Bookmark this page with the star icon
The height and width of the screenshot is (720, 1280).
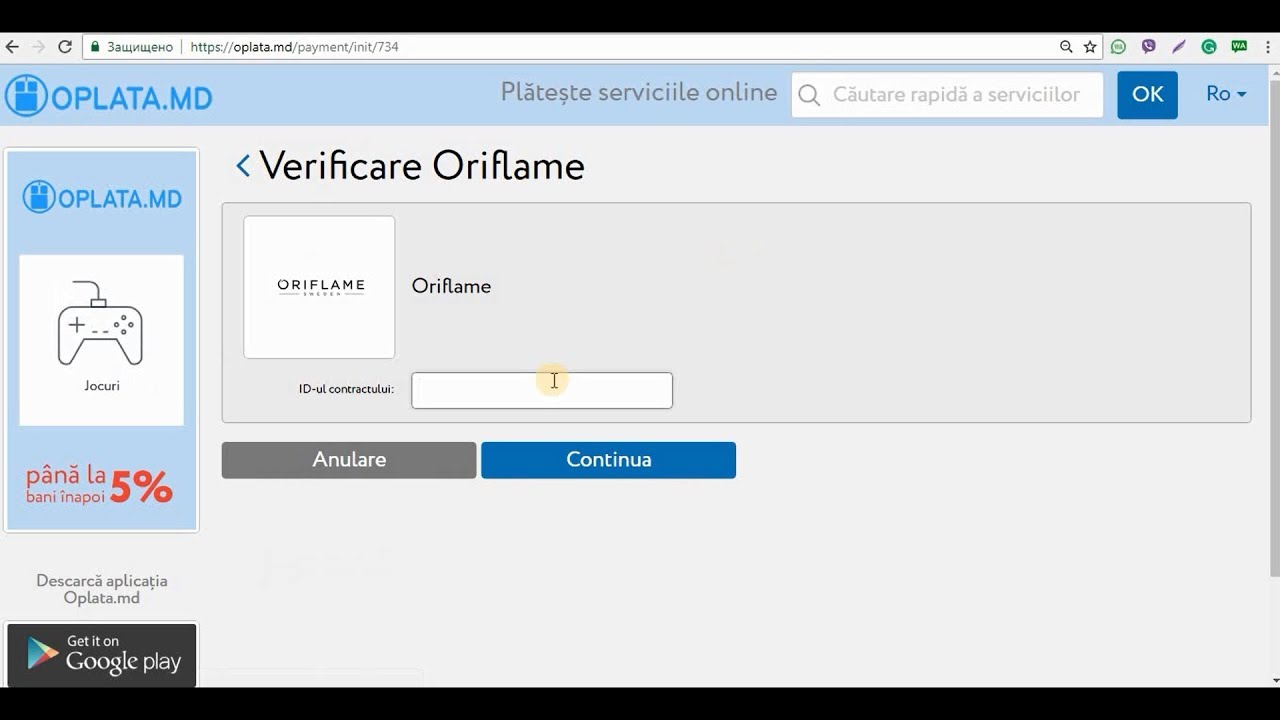pyautogui.click(x=1090, y=47)
